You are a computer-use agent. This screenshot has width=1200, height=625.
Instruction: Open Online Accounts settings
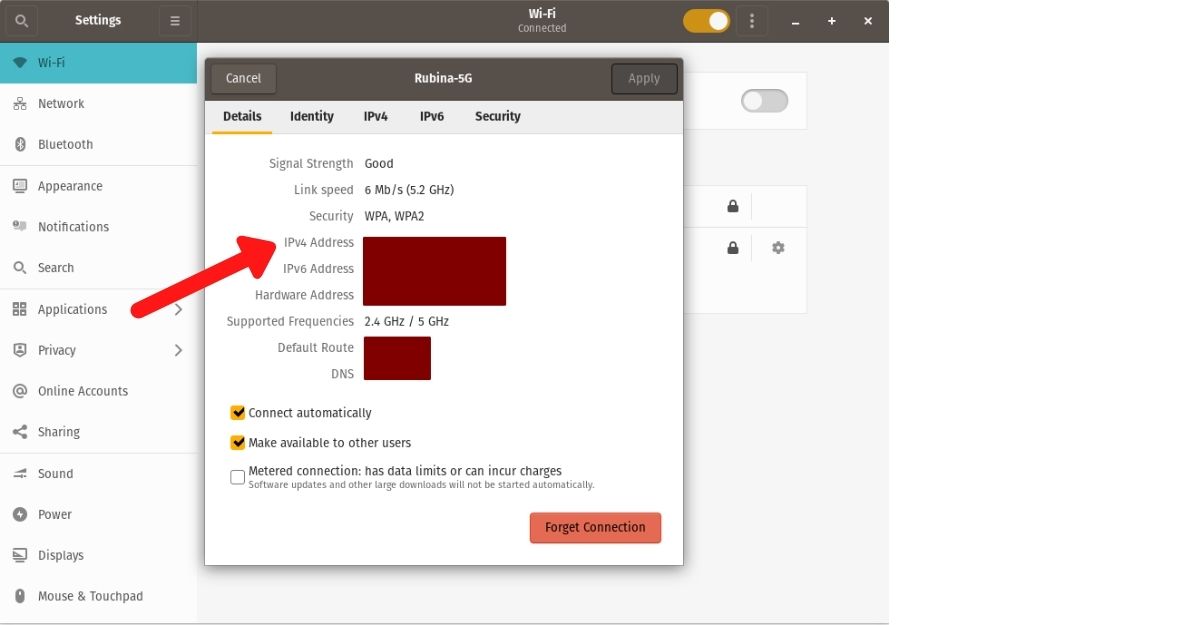(98, 391)
